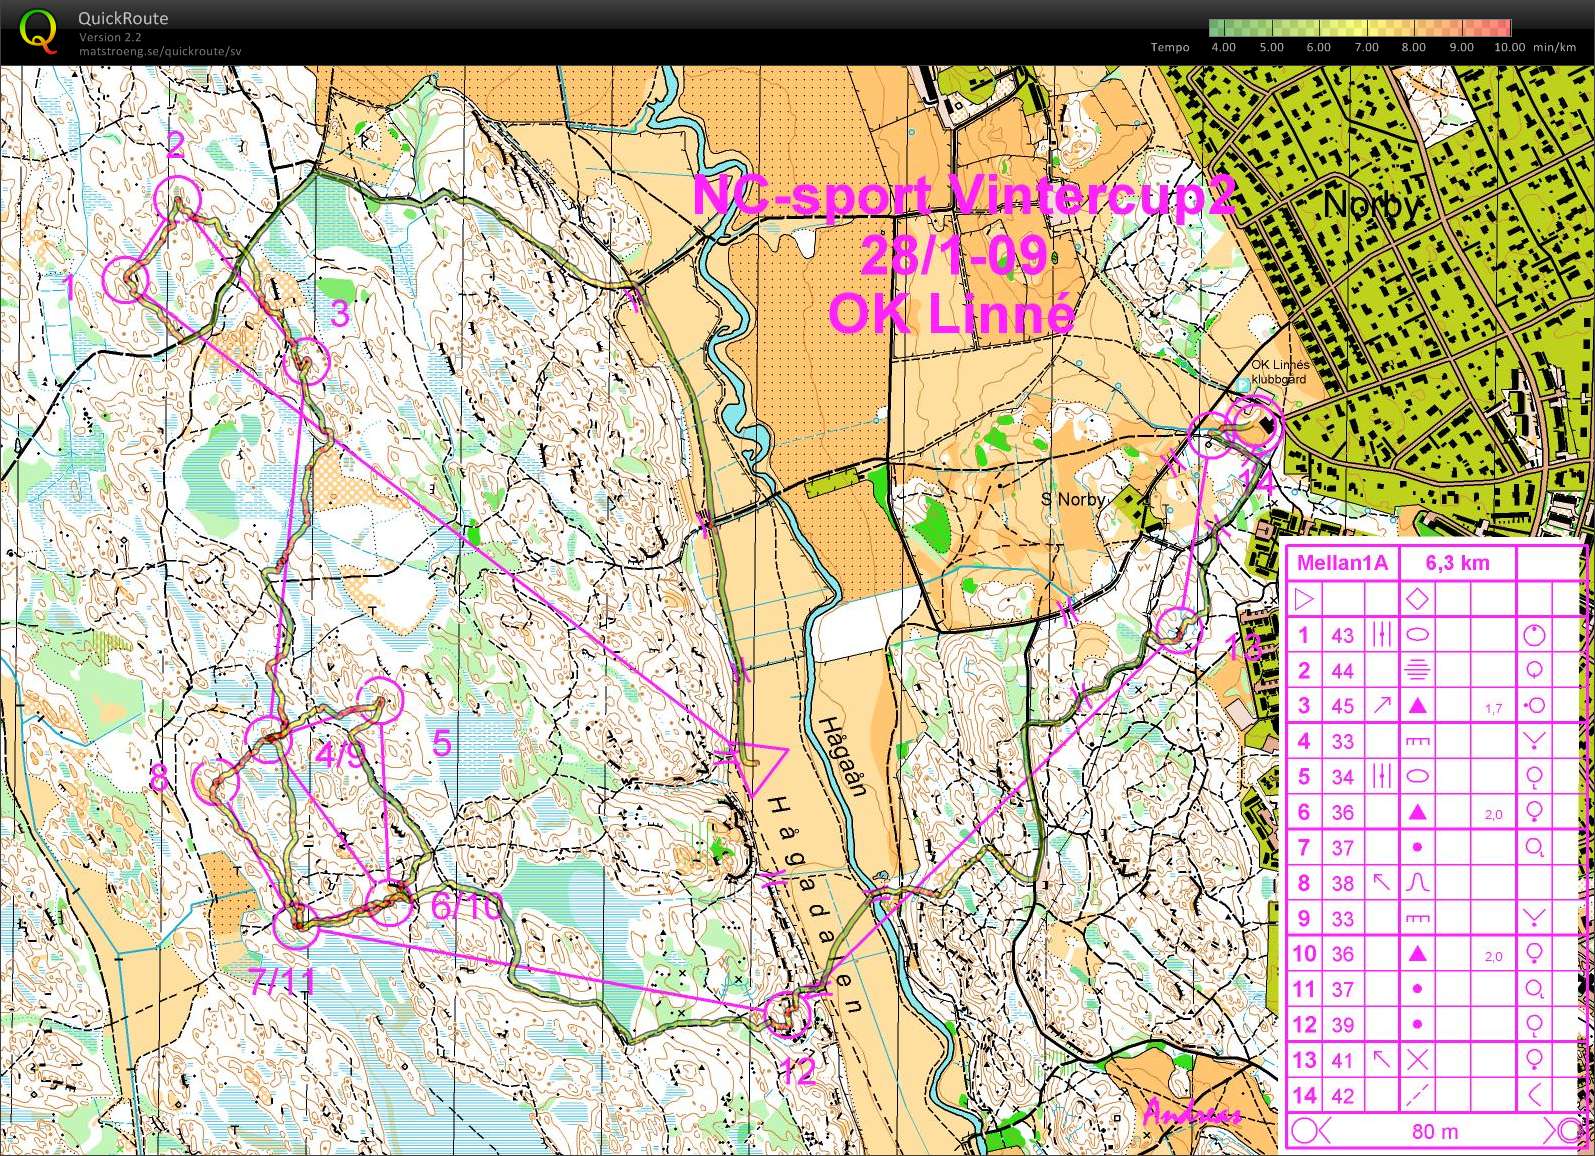Screen dimensions: 1595x1156
Task: Click the OK Linnés klubbgård label
Action: [x=1280, y=372]
